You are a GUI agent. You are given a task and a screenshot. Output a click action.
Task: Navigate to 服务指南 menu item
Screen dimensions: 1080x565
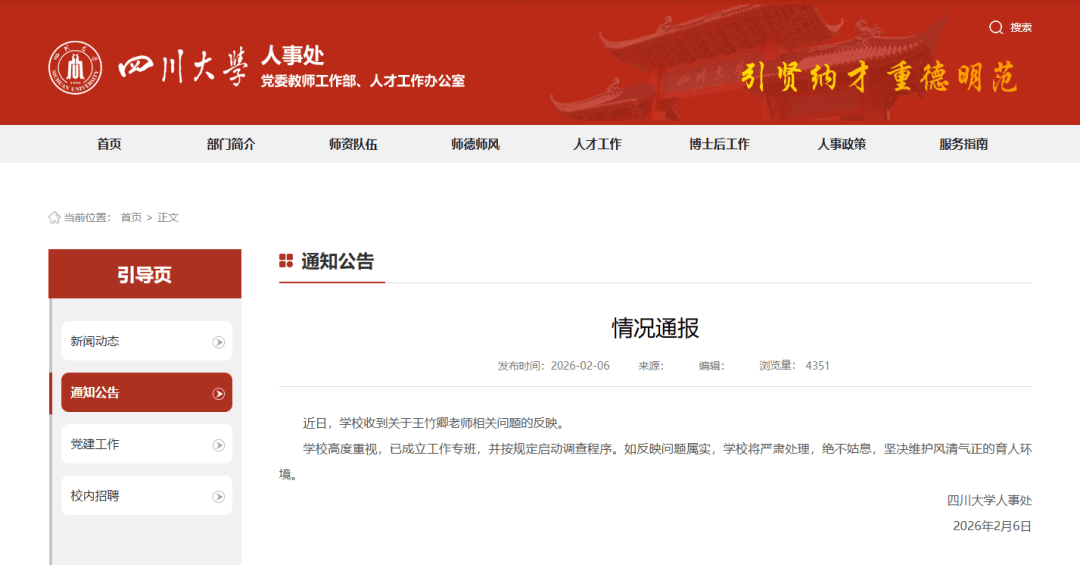[963, 144]
